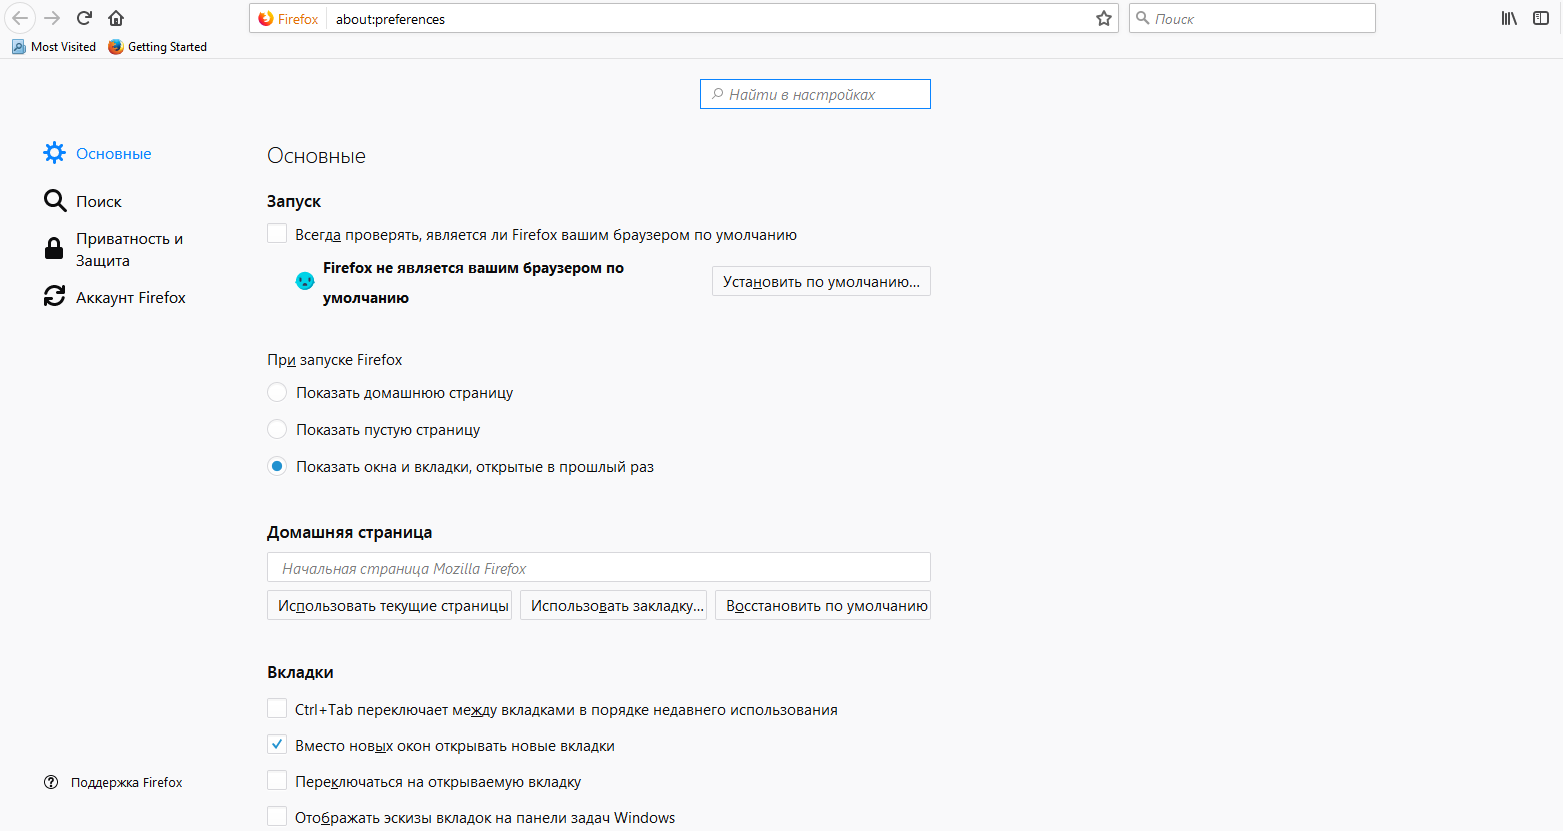
Task: Click the magnifier icon in the toolbar search box
Action: 1143,18
